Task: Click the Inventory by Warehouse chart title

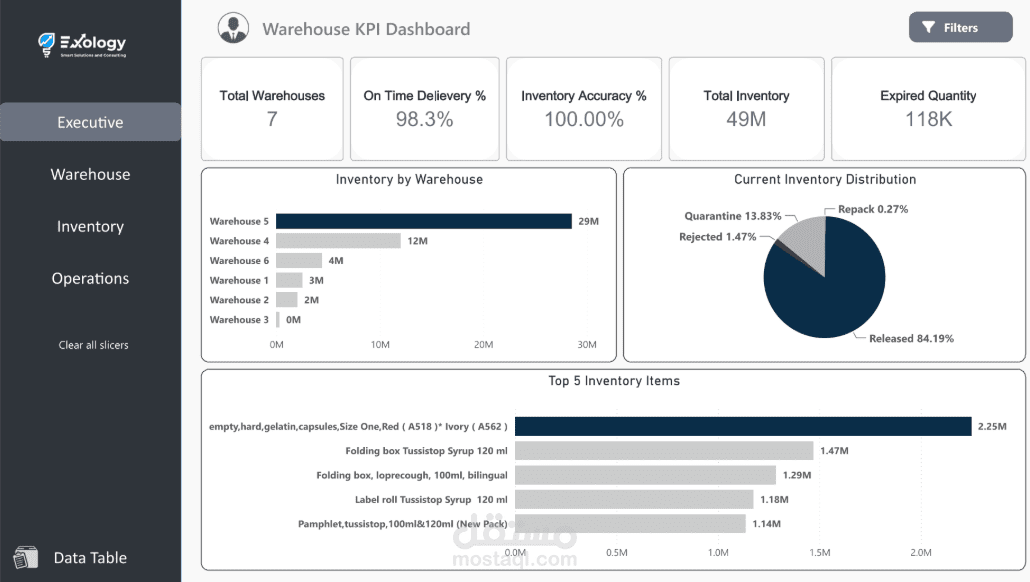Action: point(409,179)
